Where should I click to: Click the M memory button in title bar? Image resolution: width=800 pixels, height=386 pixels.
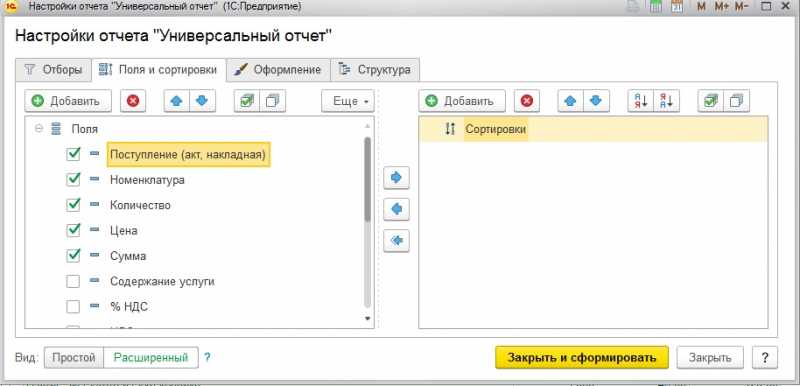pyautogui.click(x=701, y=7)
